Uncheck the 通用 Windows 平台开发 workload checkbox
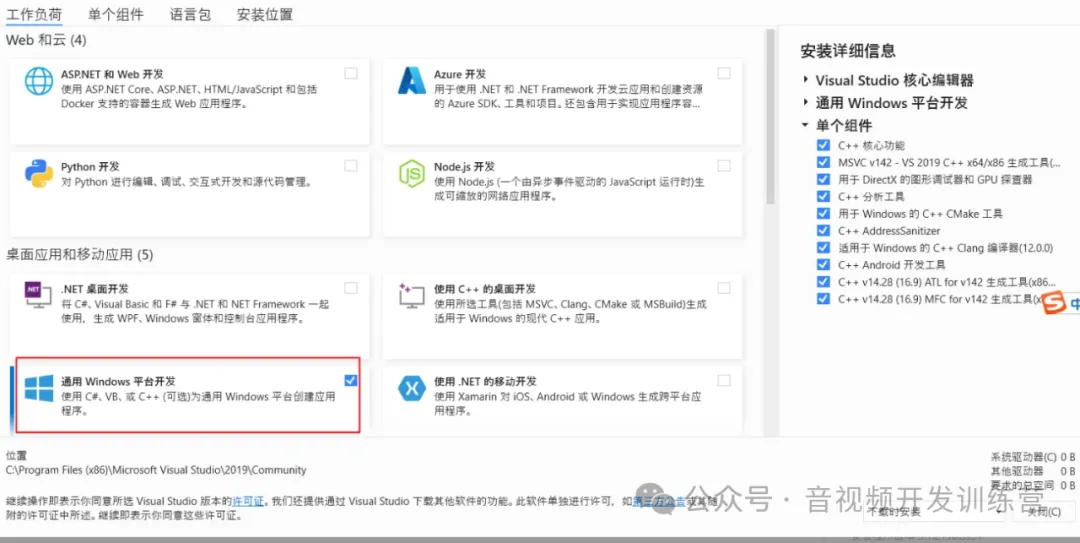 click(351, 380)
